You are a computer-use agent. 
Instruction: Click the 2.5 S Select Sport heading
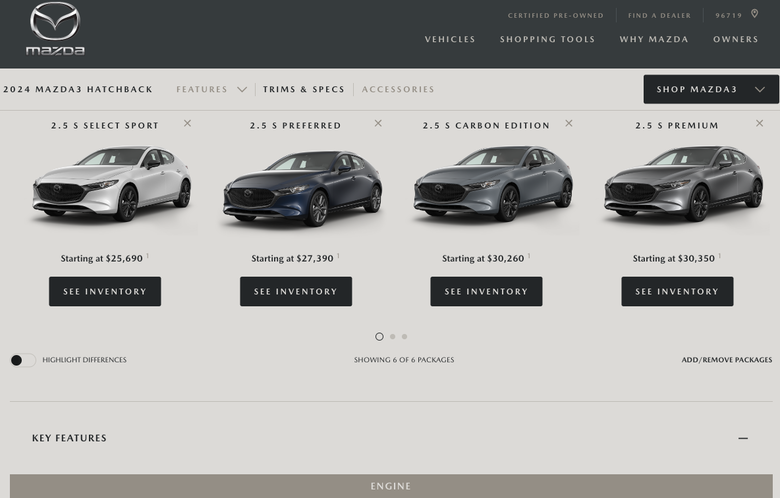click(x=104, y=126)
